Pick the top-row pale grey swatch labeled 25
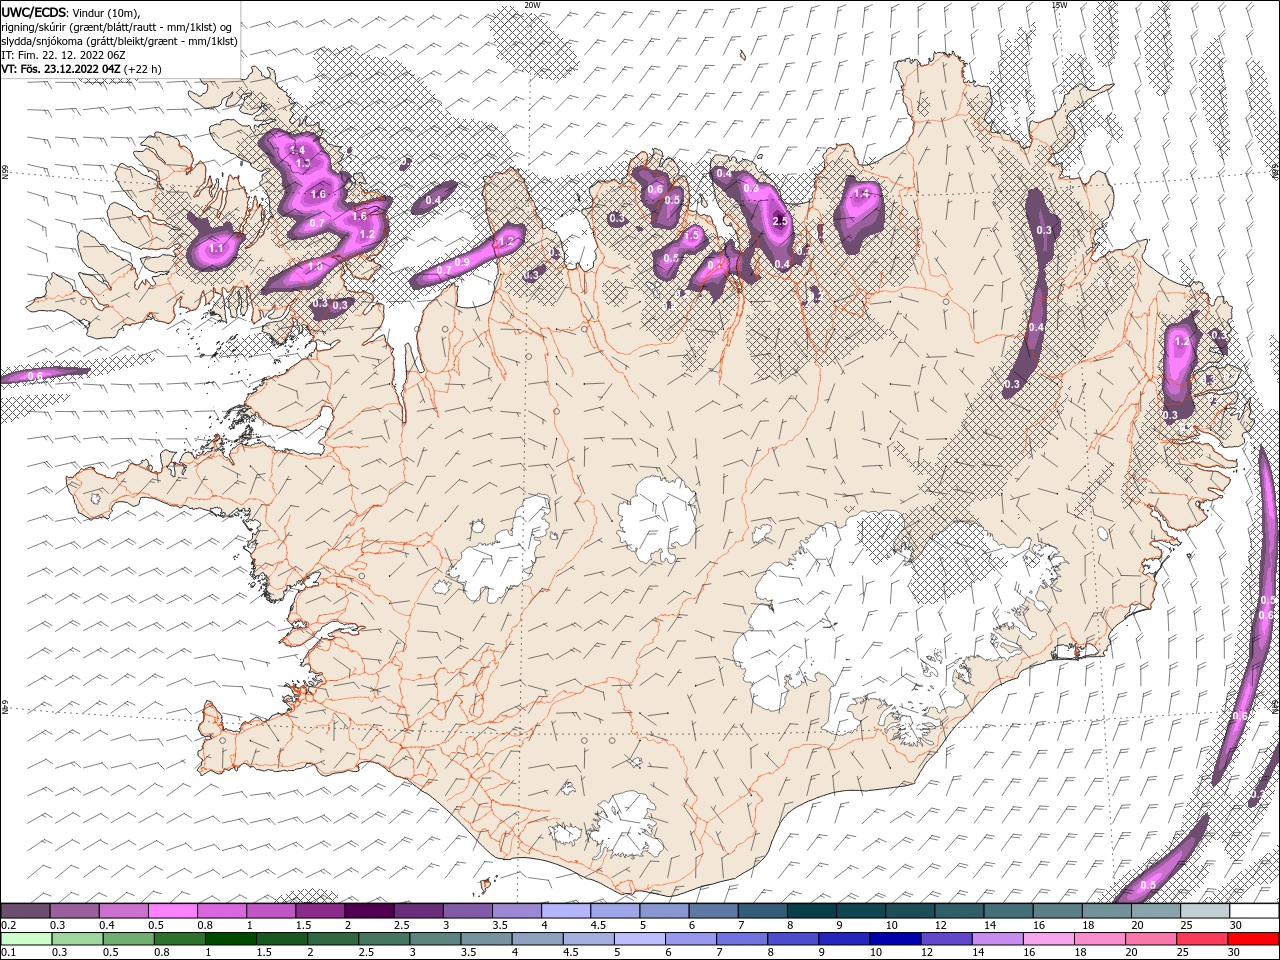This screenshot has height=960, width=1280. 1206,911
